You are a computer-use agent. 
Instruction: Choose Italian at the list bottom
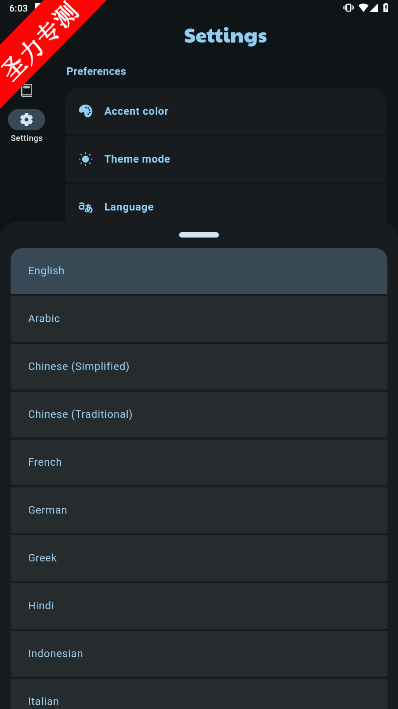click(199, 694)
